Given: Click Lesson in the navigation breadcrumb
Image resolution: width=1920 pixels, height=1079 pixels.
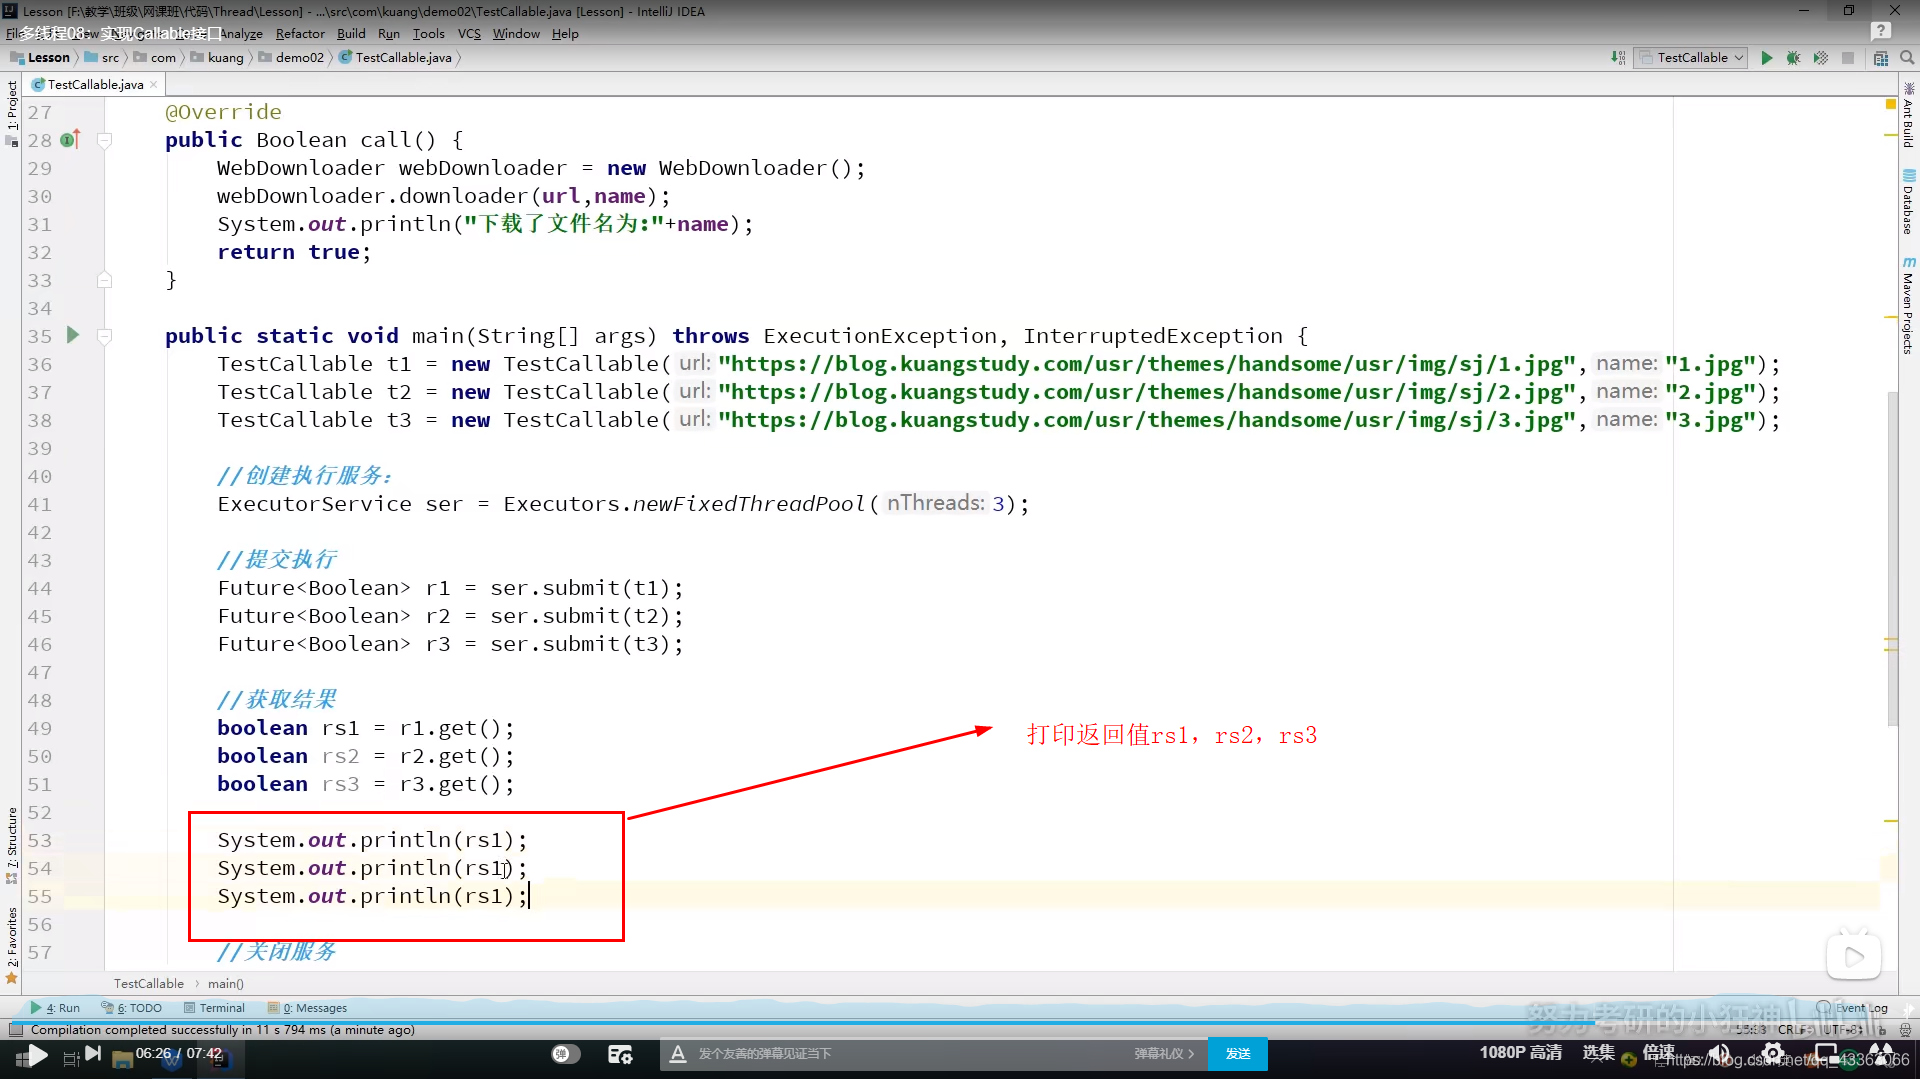Looking at the screenshot, I should click(x=41, y=58).
